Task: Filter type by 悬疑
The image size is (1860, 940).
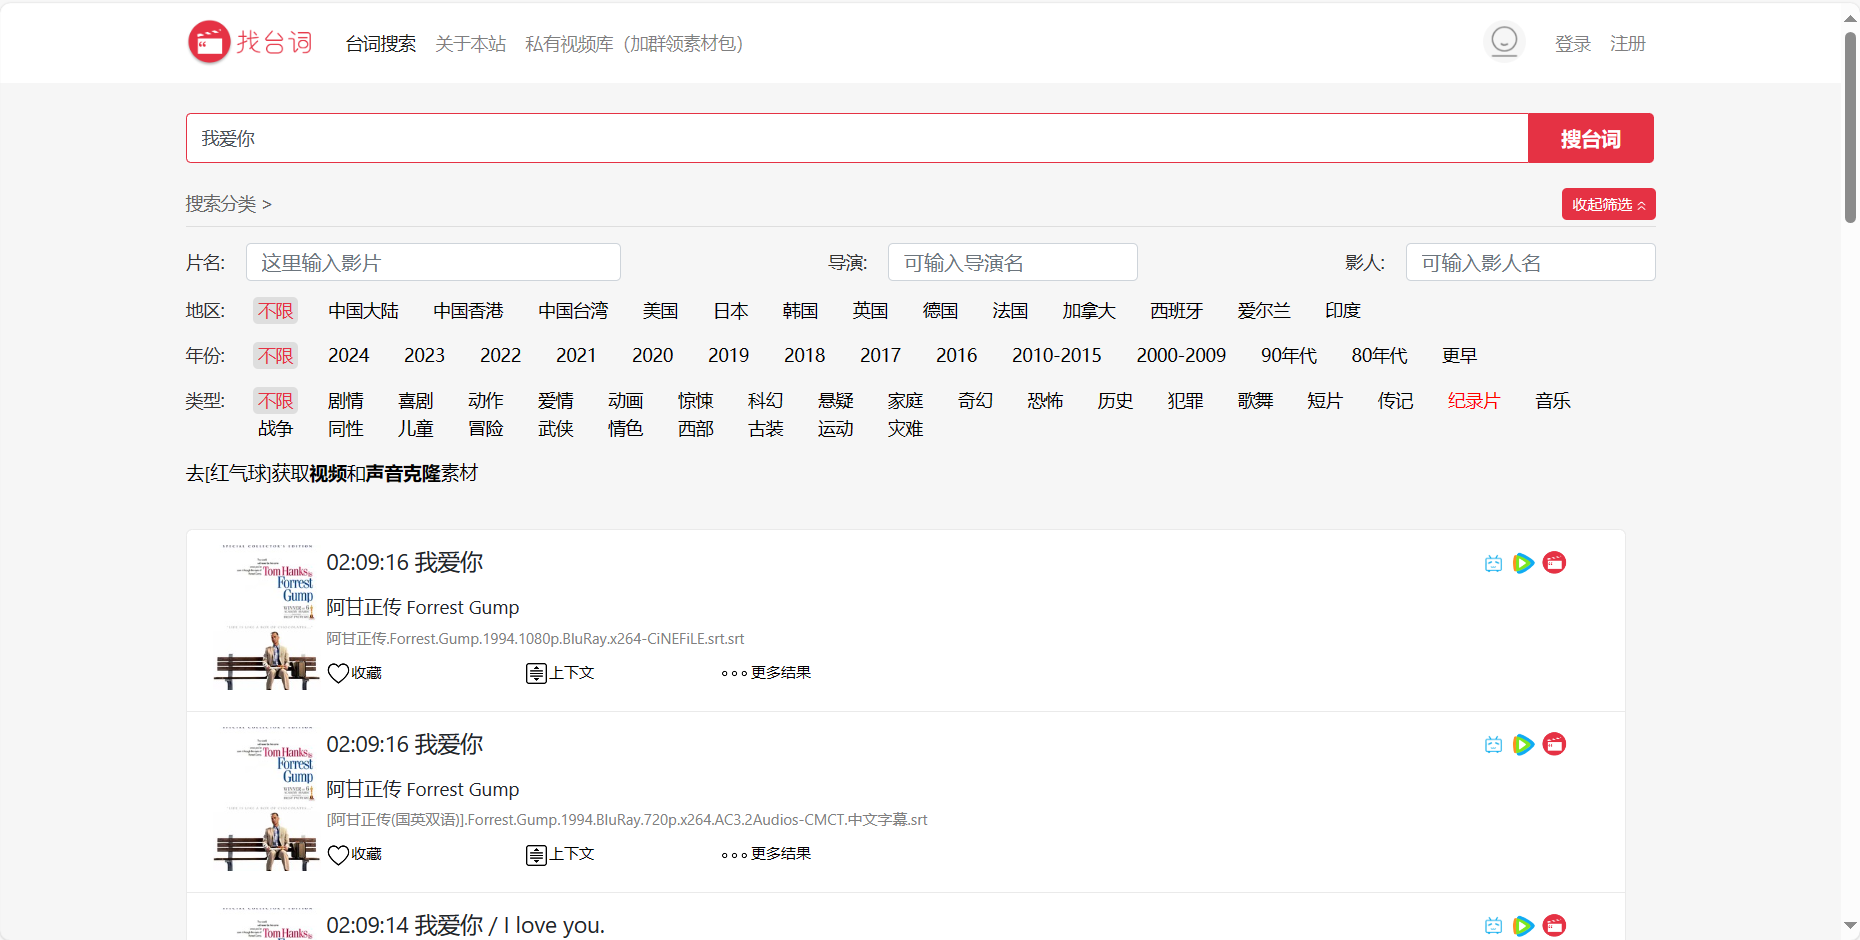Action: [835, 401]
